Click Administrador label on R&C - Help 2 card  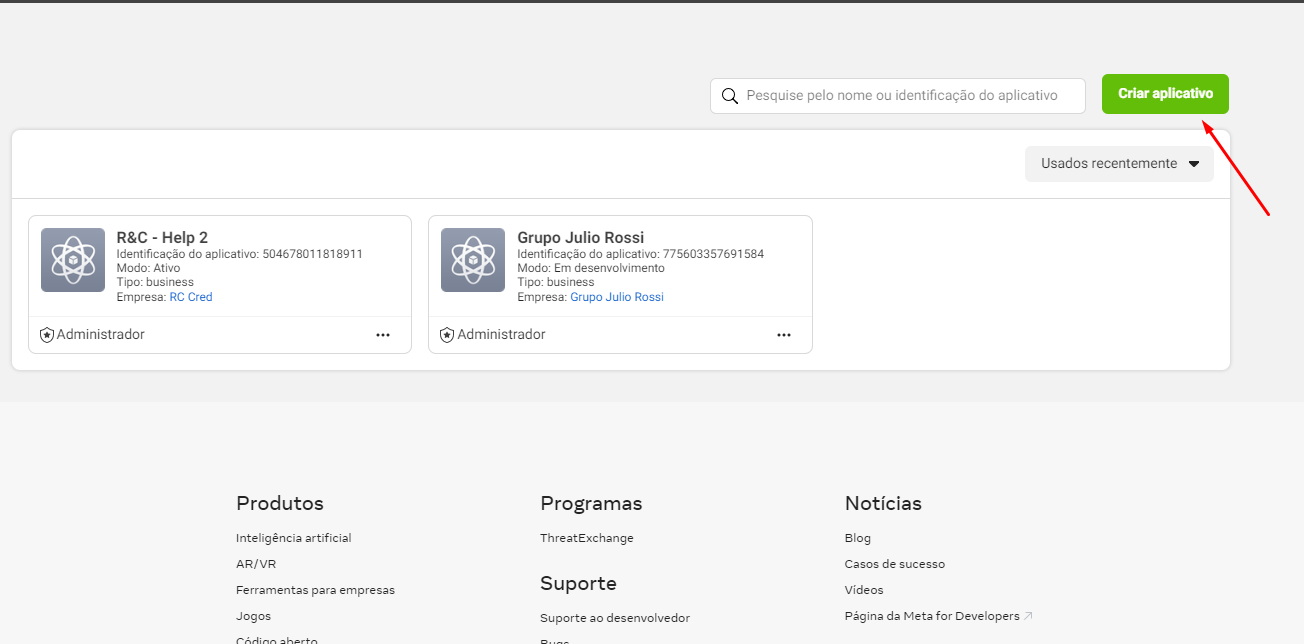click(x=101, y=335)
